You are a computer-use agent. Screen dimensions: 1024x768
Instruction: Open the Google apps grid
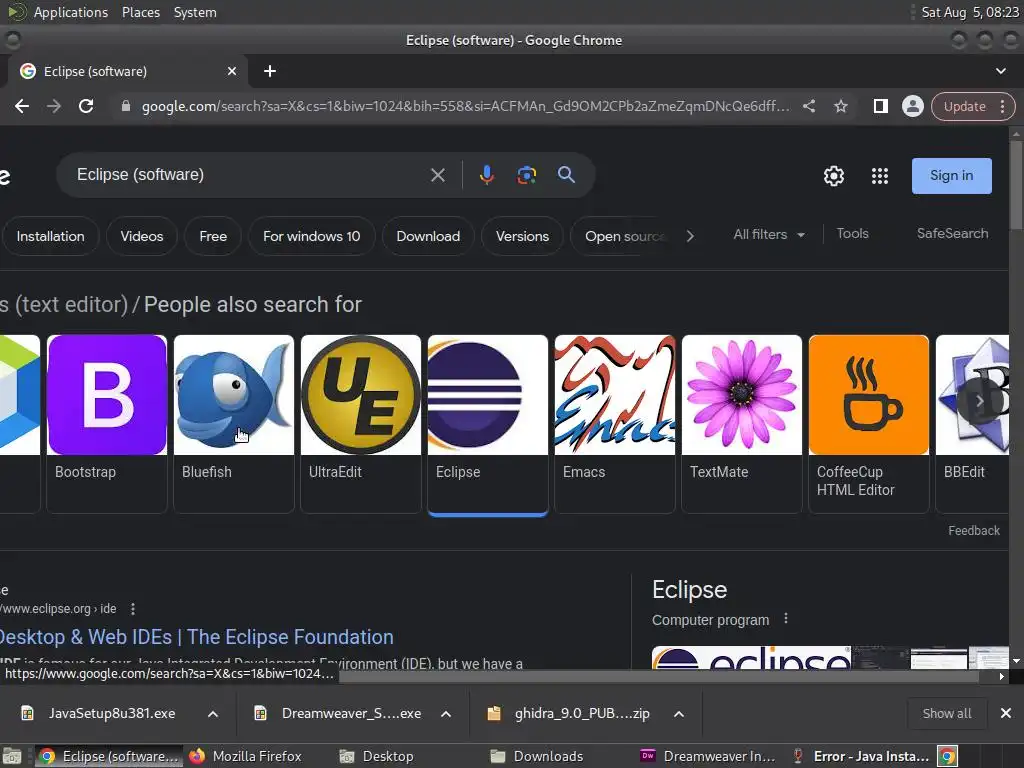coord(880,176)
